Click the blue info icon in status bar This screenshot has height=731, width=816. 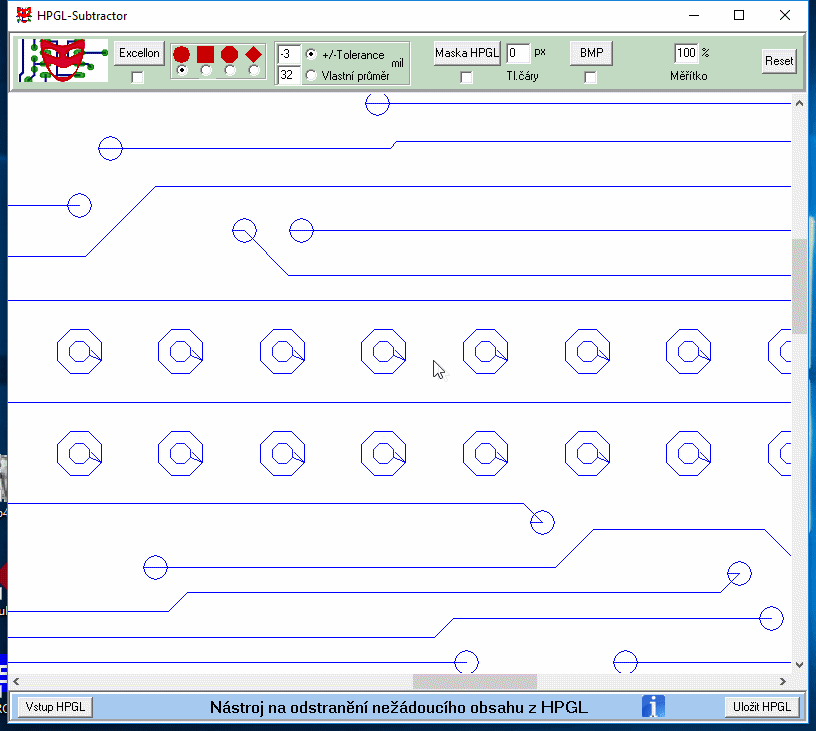(653, 707)
